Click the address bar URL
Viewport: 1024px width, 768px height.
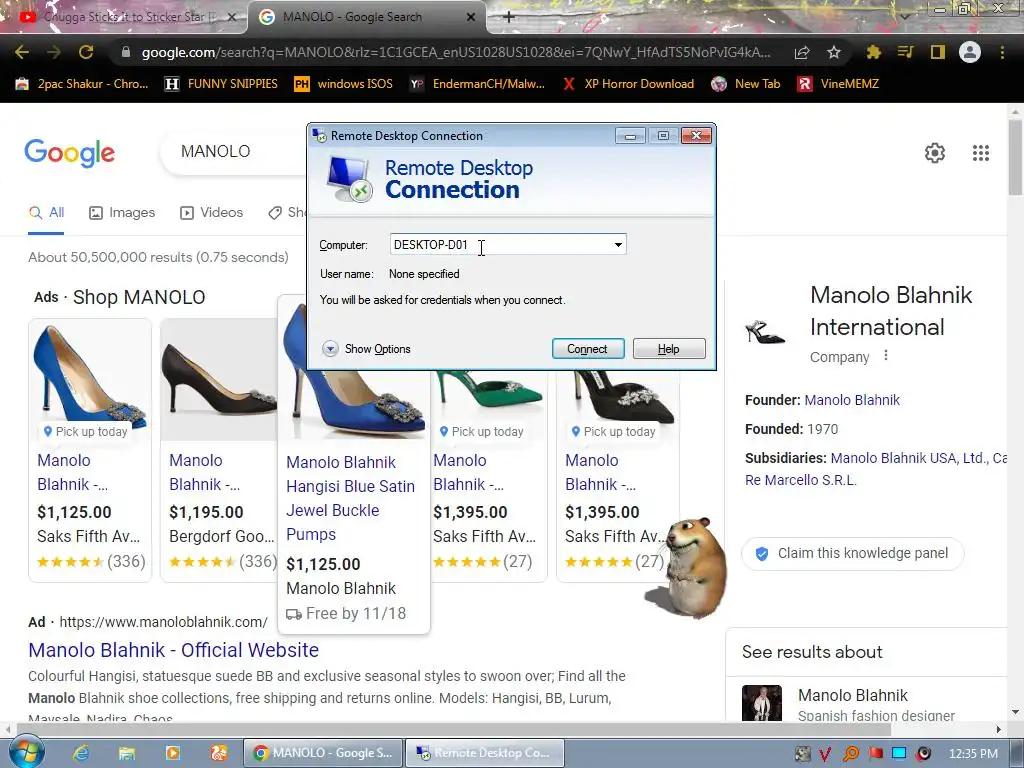[456, 52]
